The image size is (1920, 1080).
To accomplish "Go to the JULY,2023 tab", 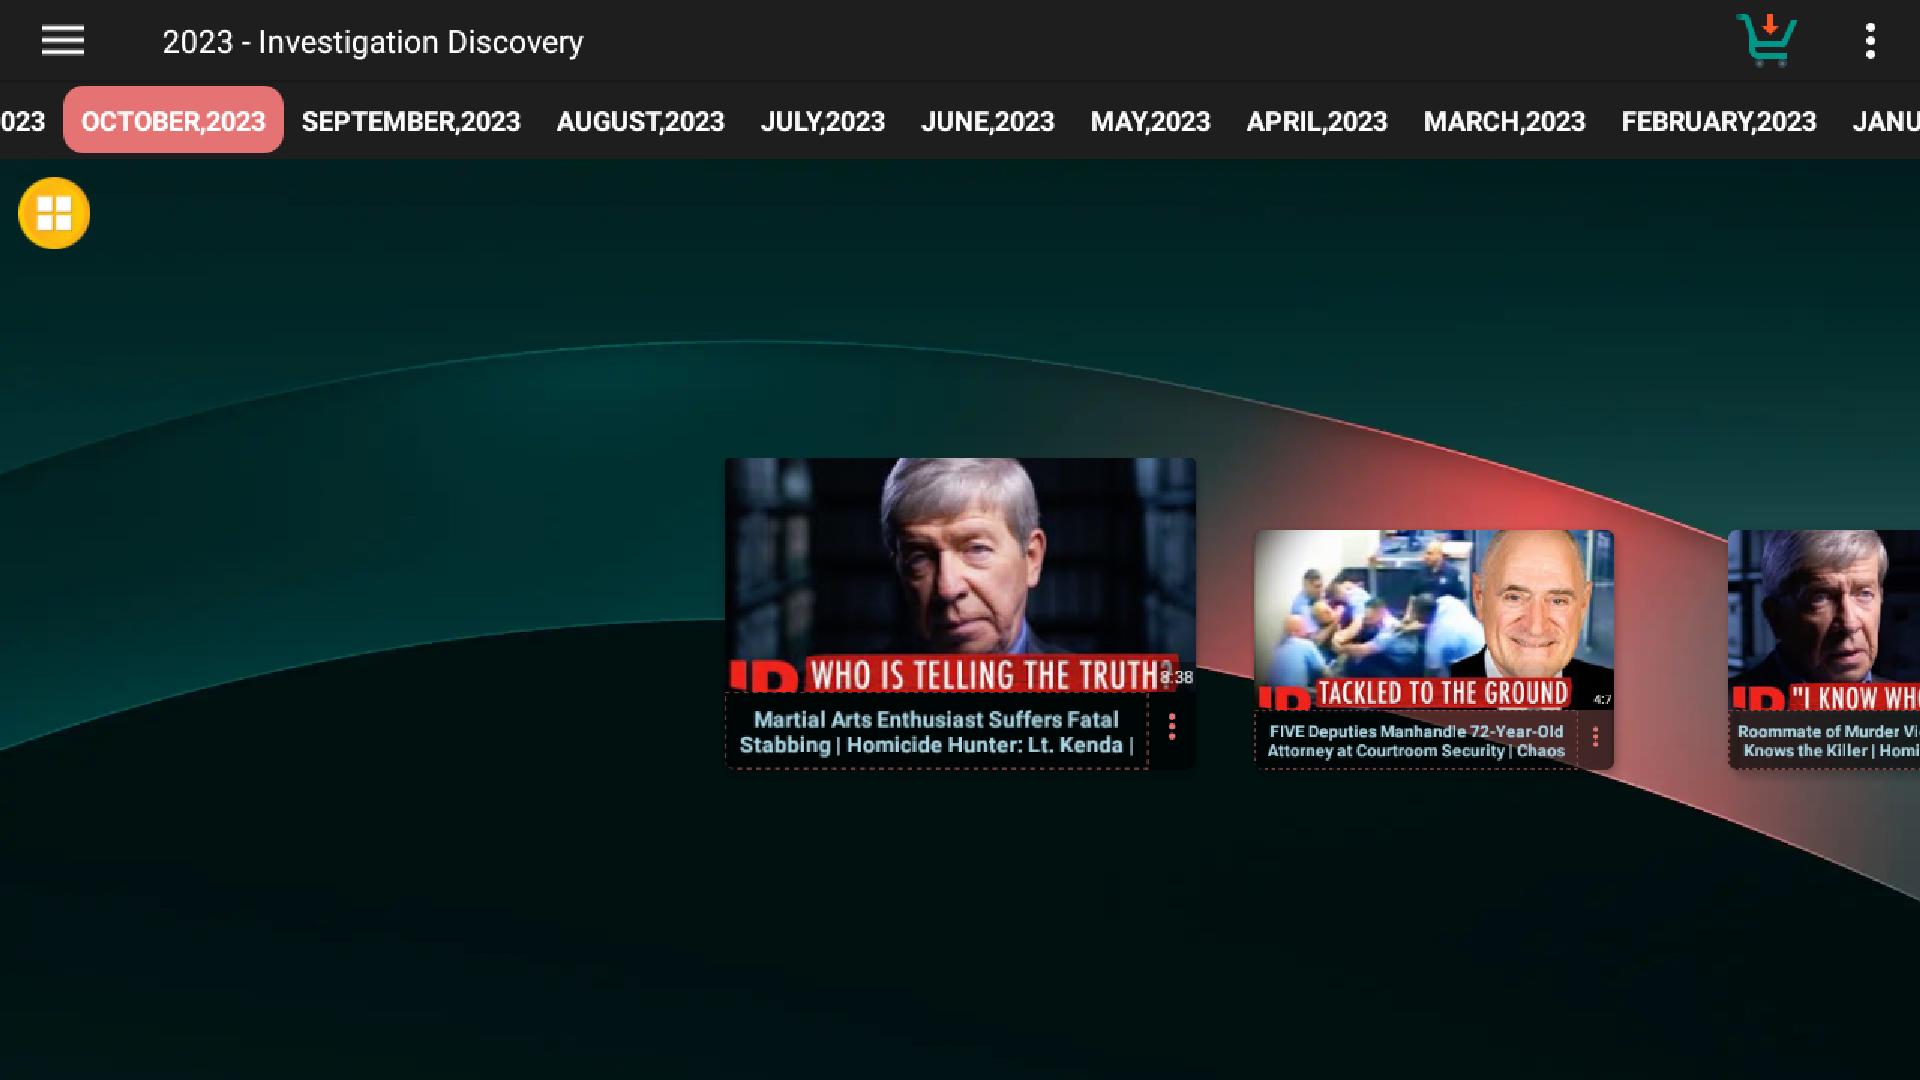I will pyautogui.click(x=822, y=121).
